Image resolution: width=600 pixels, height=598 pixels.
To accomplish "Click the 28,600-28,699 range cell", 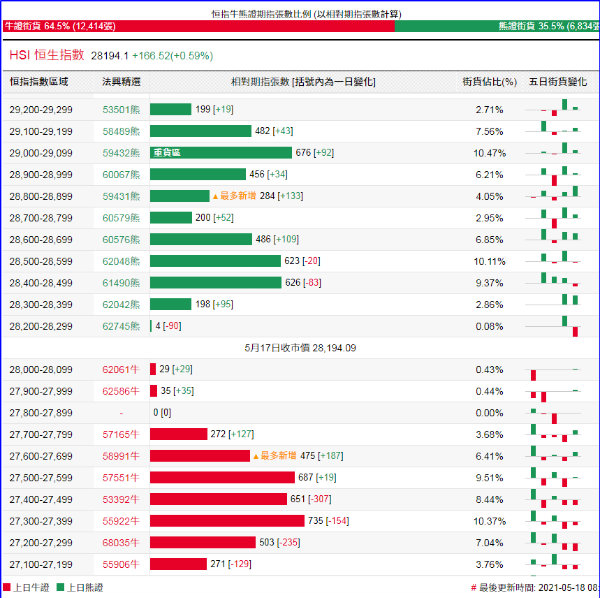I will click(x=41, y=240).
